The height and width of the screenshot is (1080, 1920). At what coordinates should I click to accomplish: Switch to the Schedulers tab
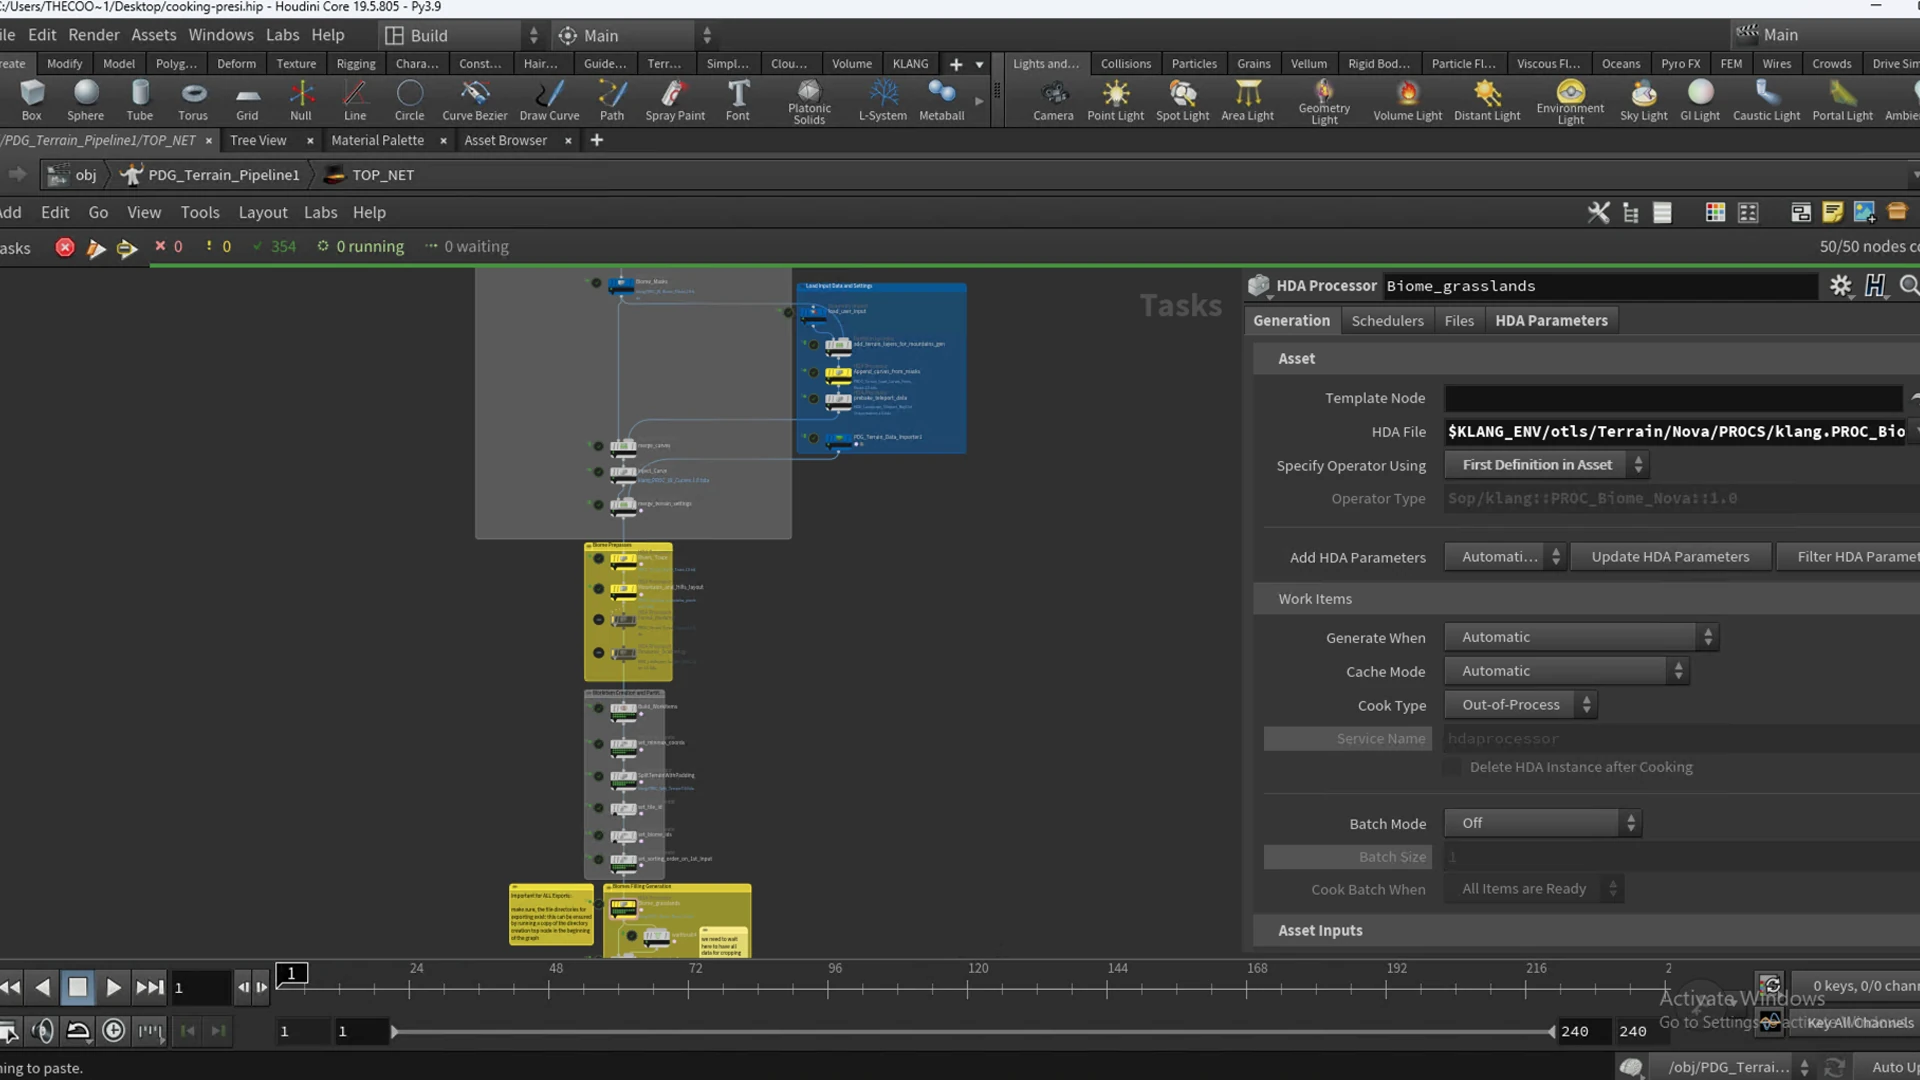[x=1387, y=321]
